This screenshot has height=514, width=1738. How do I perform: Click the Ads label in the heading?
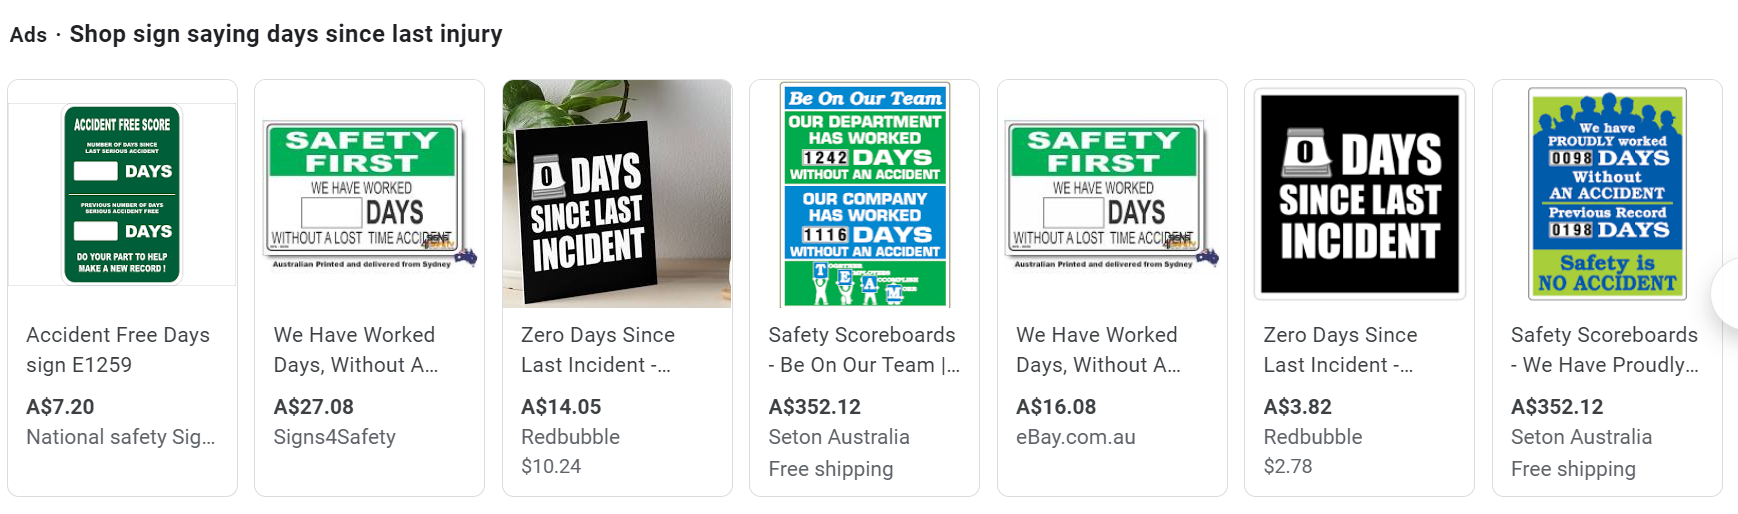pyautogui.click(x=28, y=35)
